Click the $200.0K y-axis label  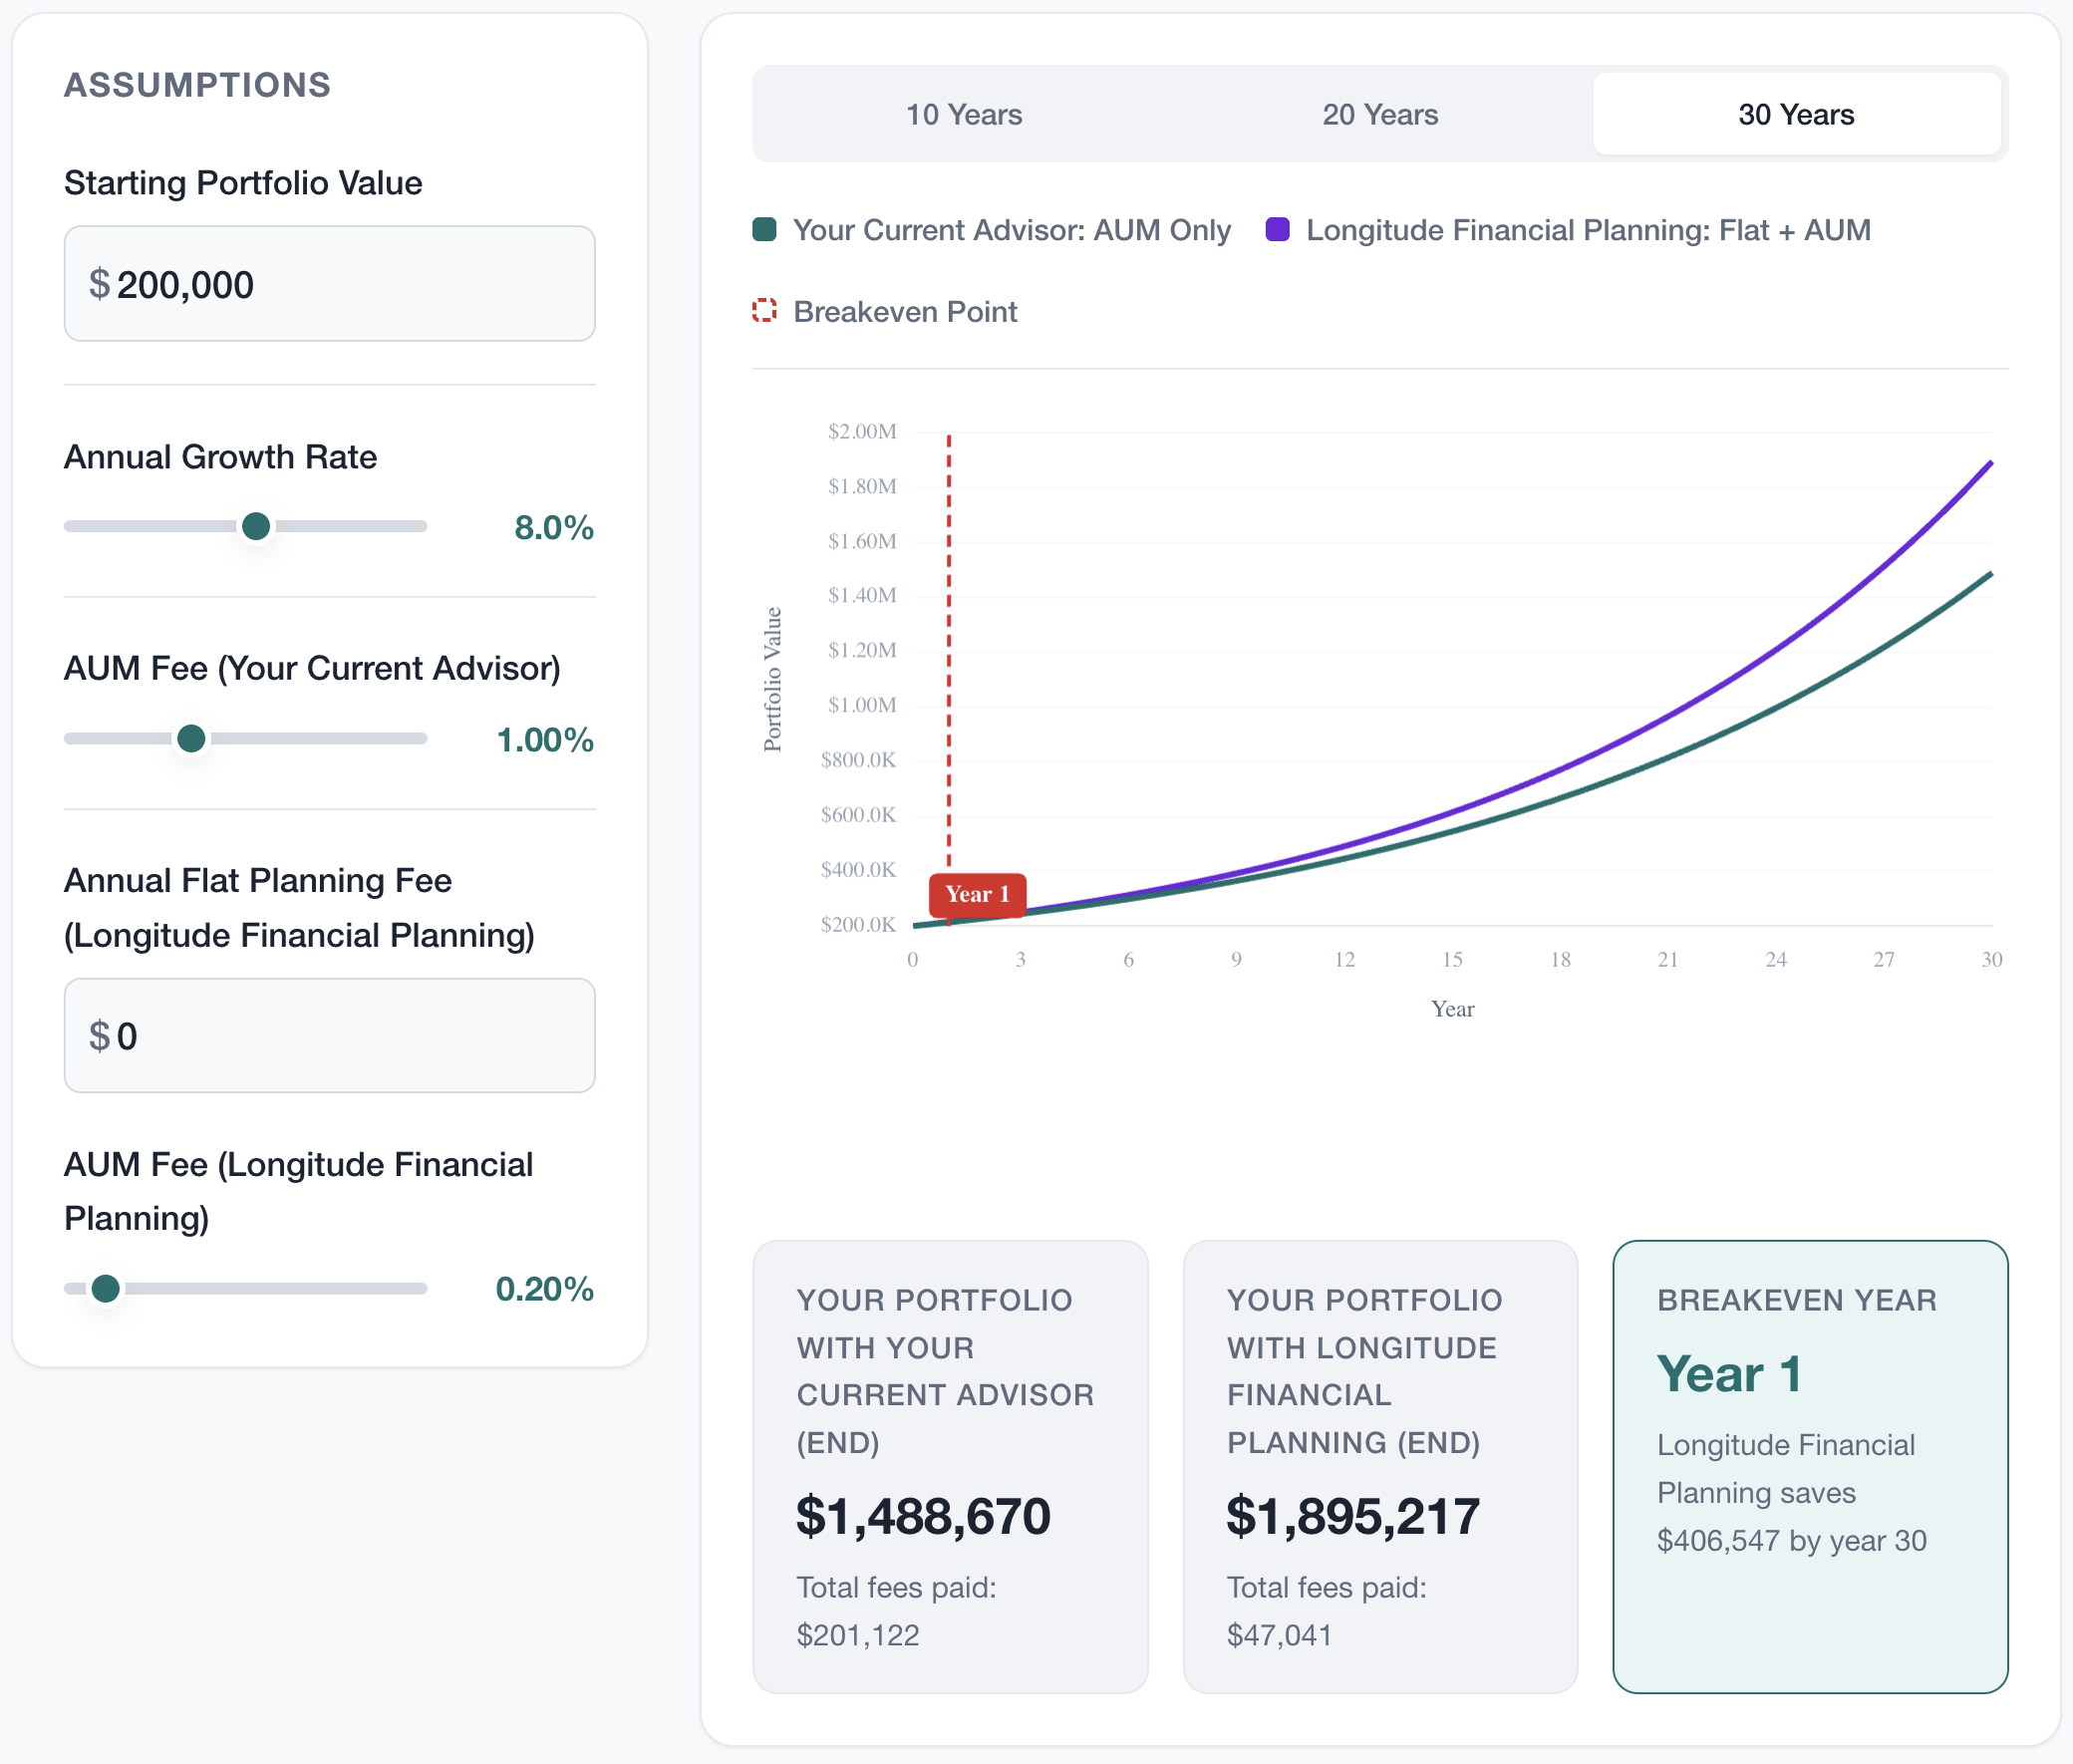tap(859, 924)
